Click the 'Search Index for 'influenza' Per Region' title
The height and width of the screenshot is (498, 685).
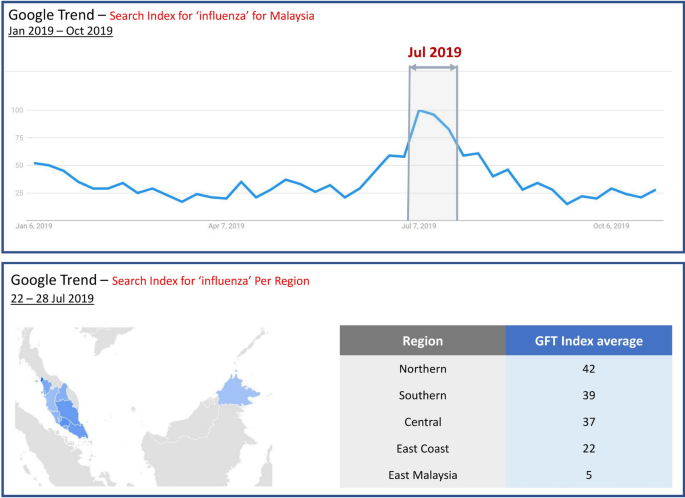[x=211, y=281]
